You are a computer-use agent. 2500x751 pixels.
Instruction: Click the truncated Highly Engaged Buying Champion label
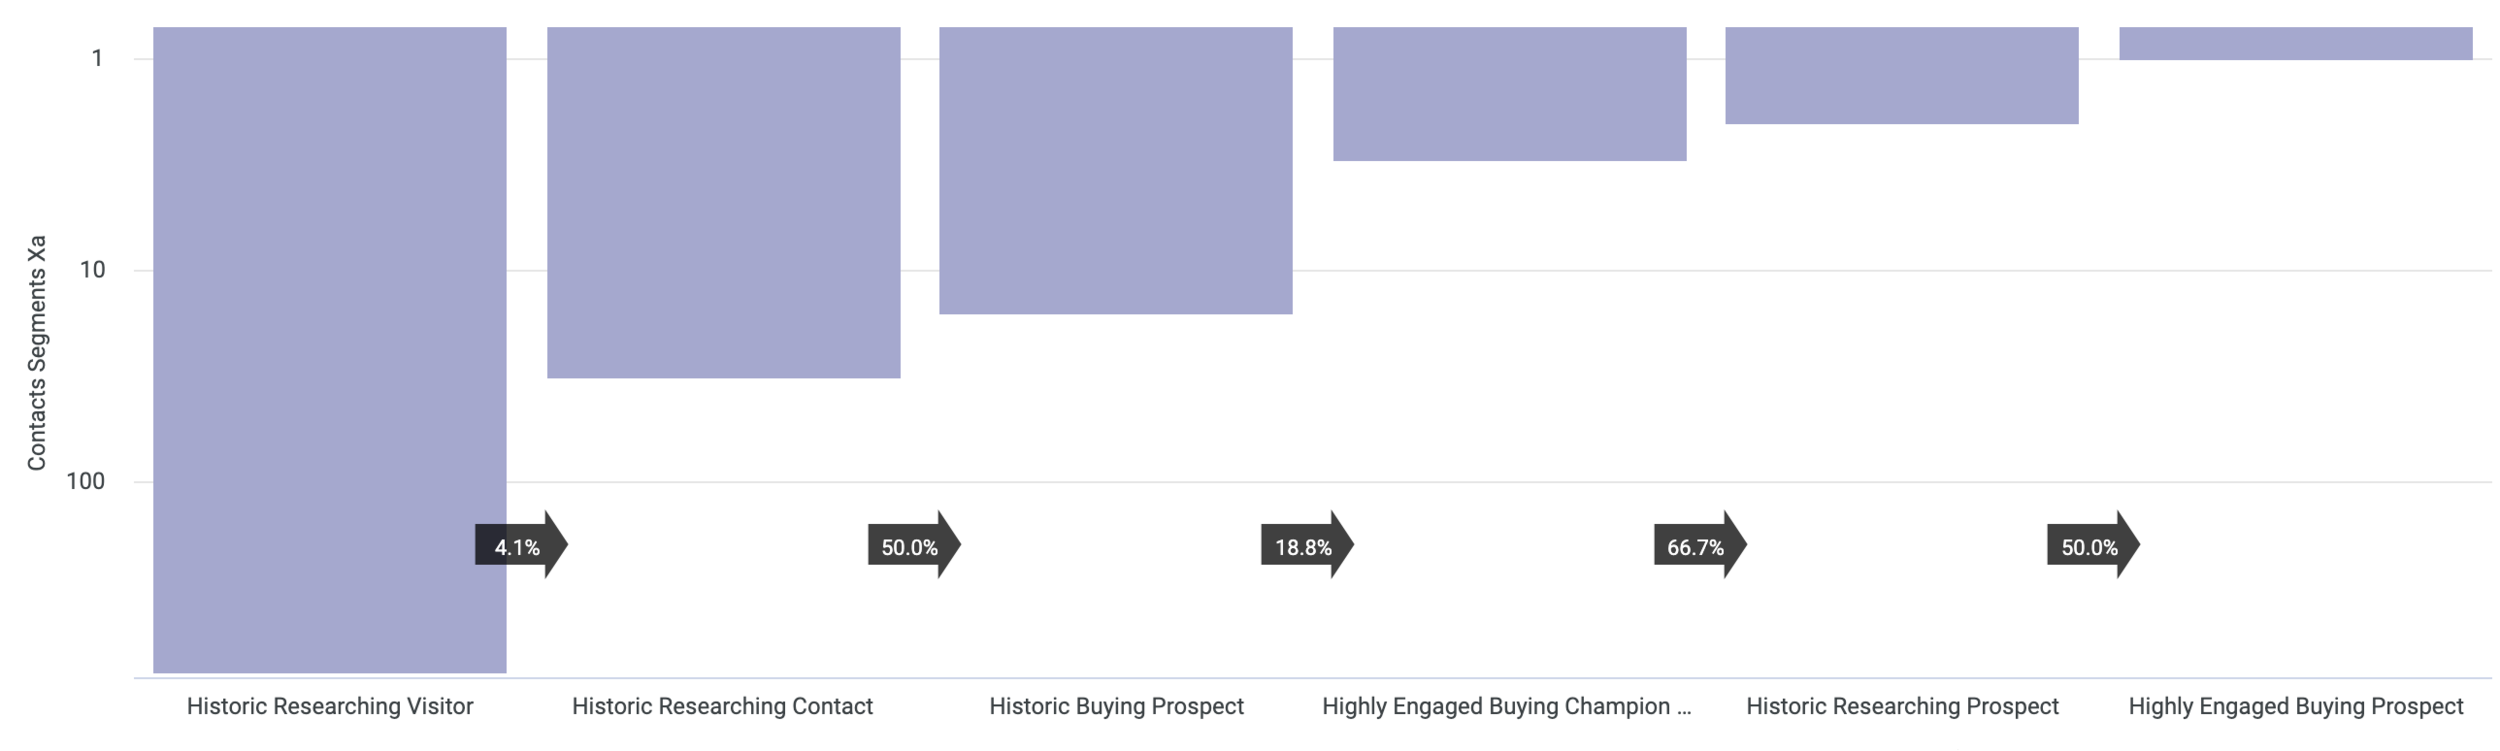(1506, 706)
